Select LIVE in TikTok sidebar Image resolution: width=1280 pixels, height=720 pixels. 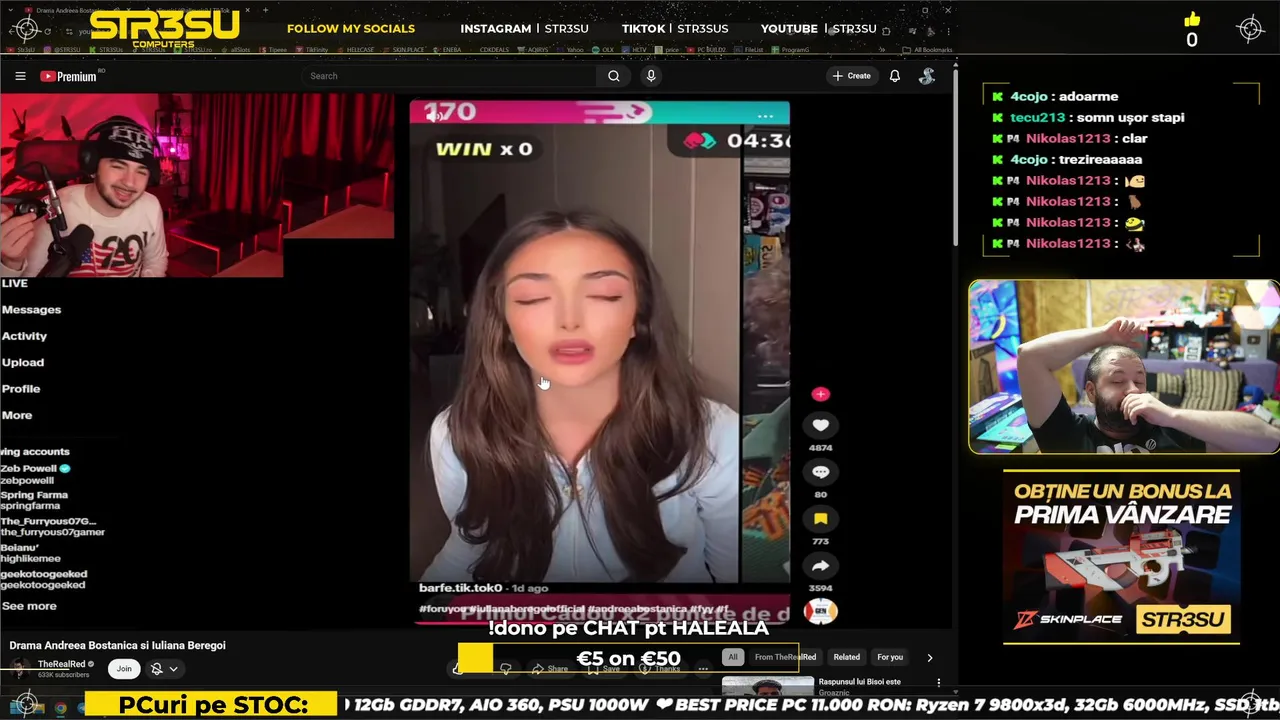click(x=14, y=283)
